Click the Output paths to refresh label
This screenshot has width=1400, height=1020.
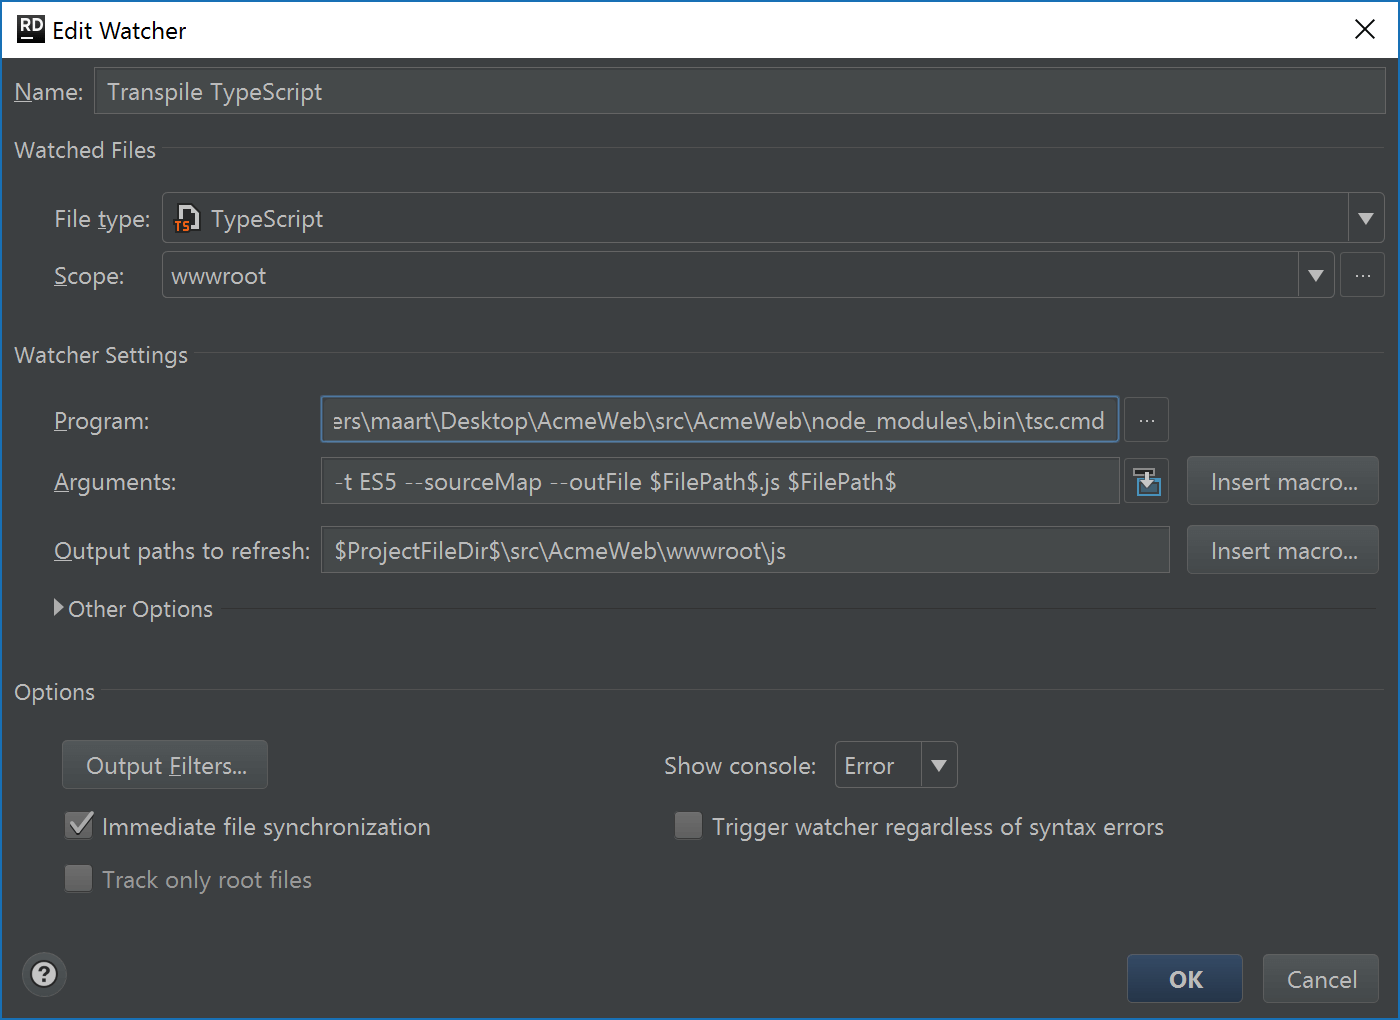[x=182, y=551]
